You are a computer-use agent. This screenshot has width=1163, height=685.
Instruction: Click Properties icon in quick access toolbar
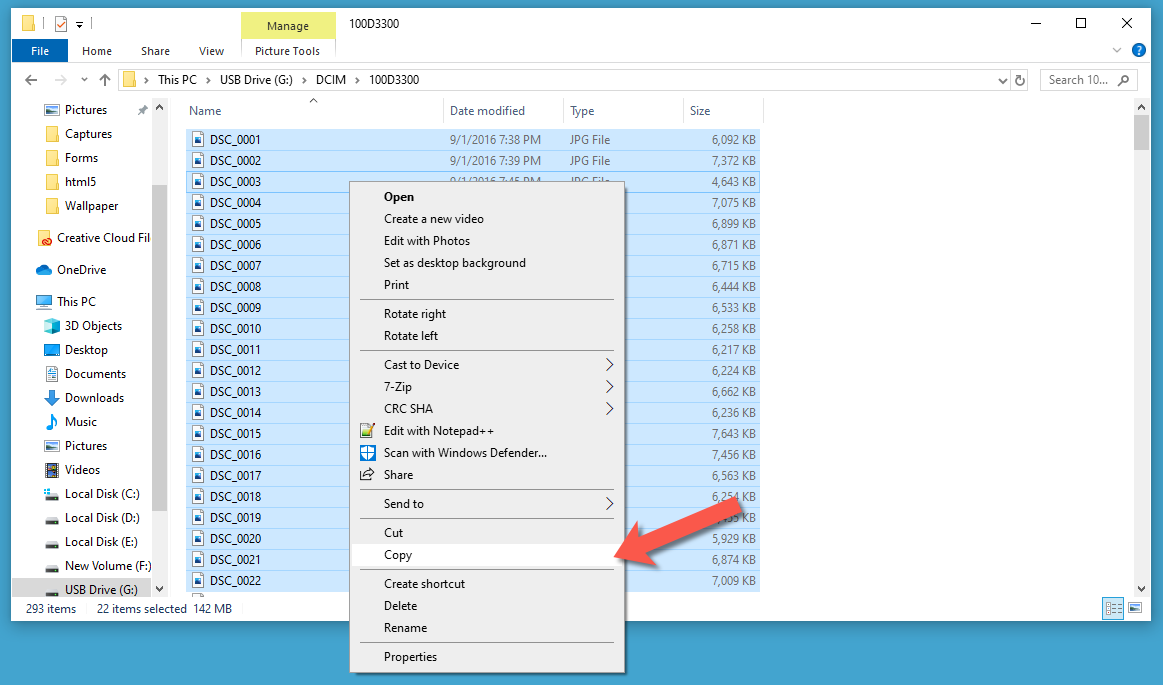[61, 23]
